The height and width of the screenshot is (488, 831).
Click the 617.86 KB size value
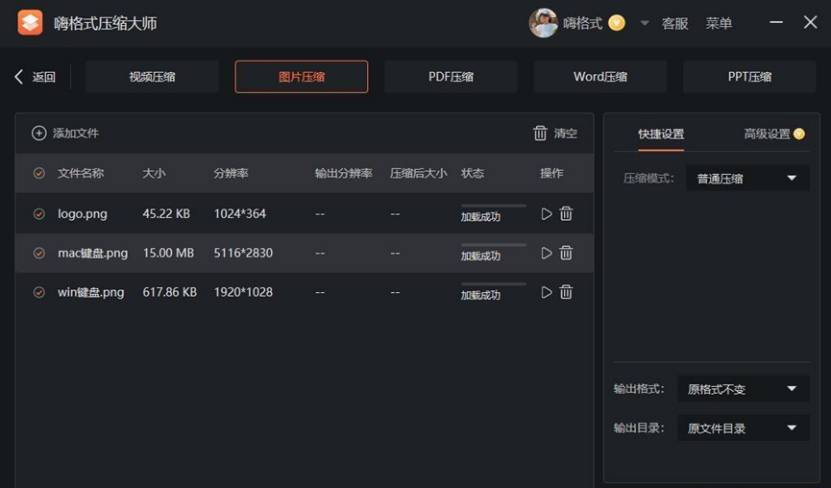tap(170, 292)
